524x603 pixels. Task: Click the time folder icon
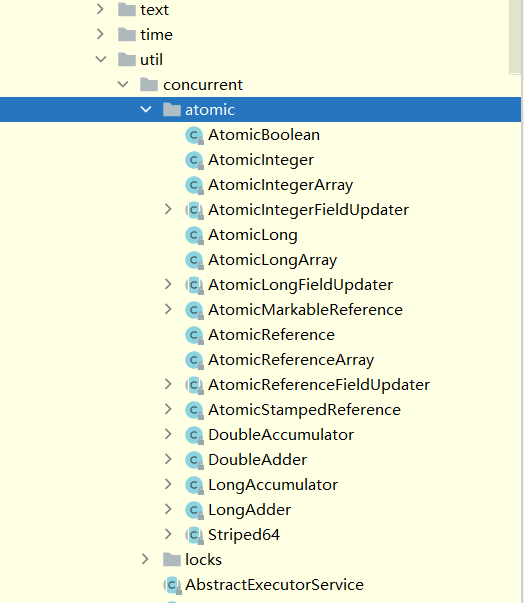click(126, 35)
